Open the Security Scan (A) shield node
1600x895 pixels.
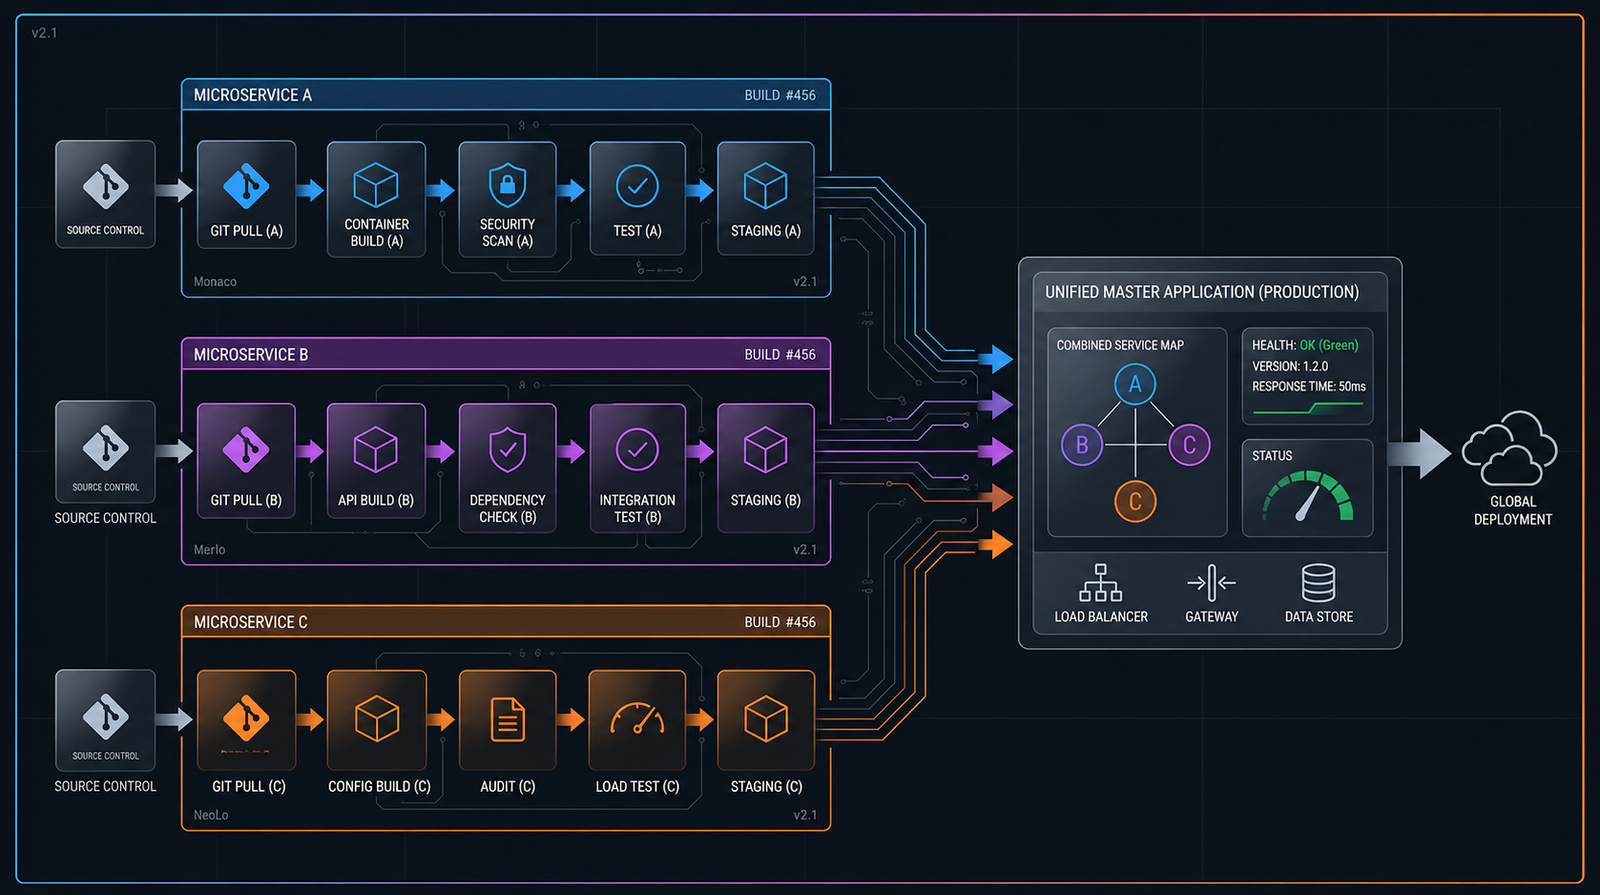(x=507, y=199)
